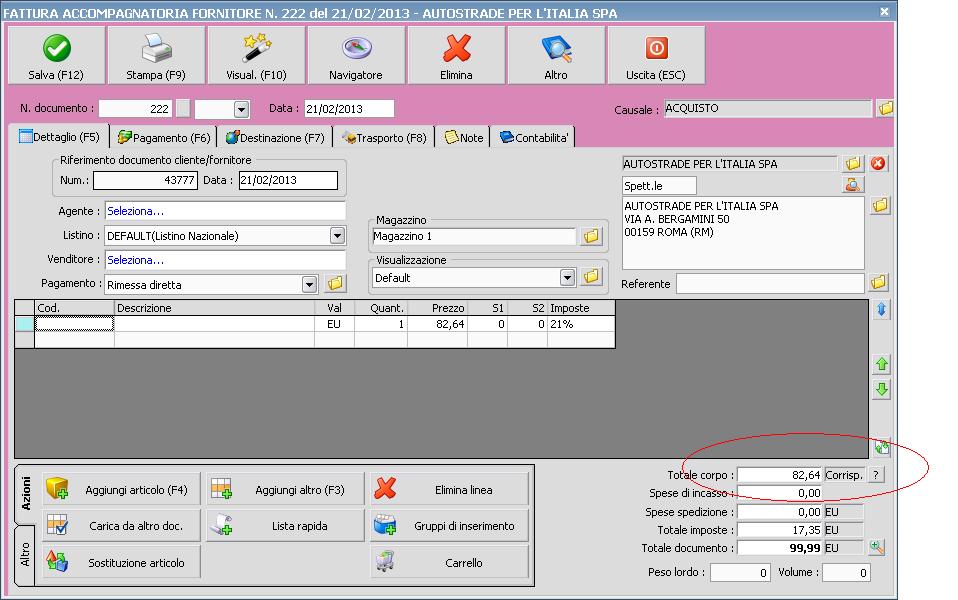Viewport: 958px width, 600px height.
Task: Open the Altro search options
Action: [x=556, y=56]
